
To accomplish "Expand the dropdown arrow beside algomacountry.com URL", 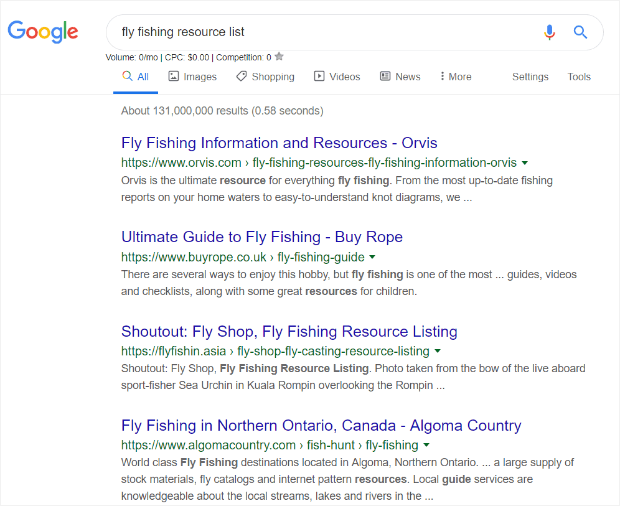I will 426,445.
